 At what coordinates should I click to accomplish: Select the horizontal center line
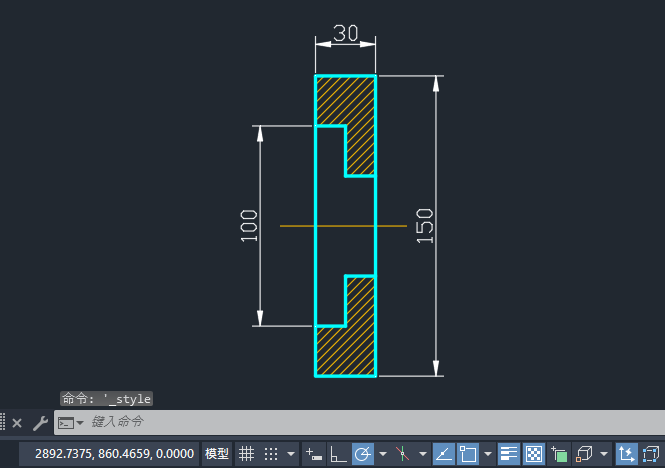[343, 226]
